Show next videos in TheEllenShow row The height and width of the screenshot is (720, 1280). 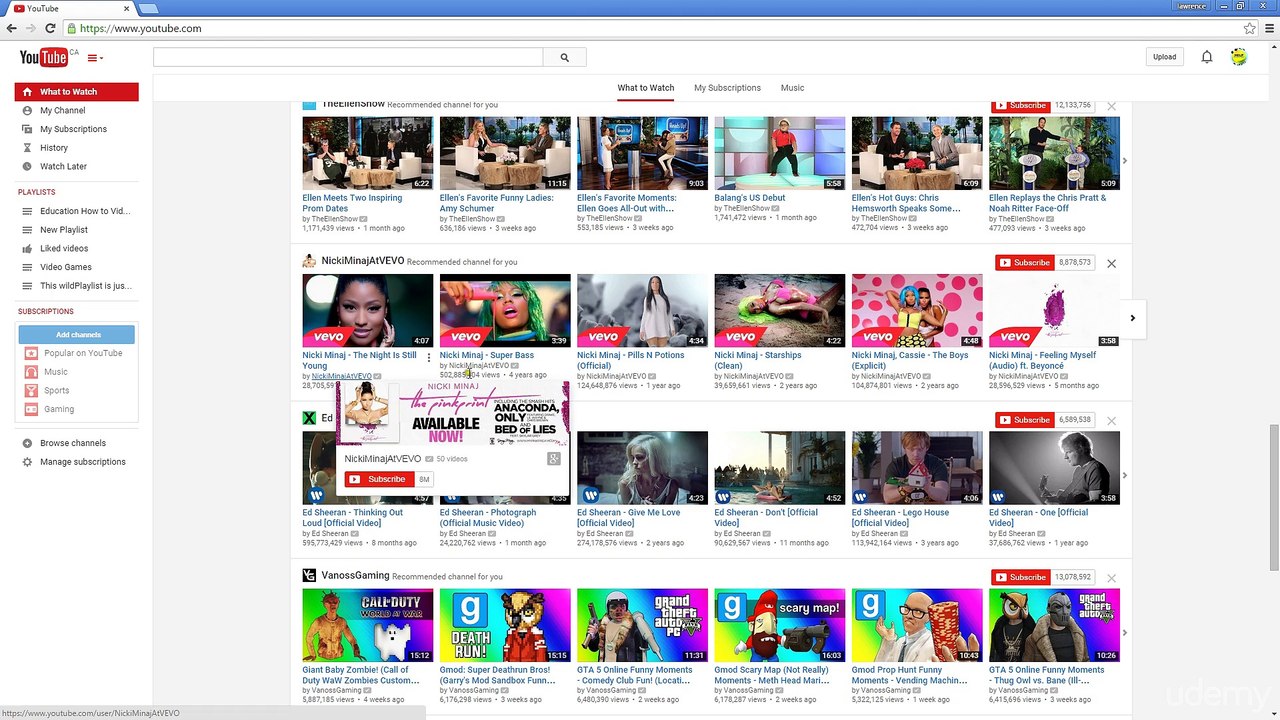pos(1125,160)
